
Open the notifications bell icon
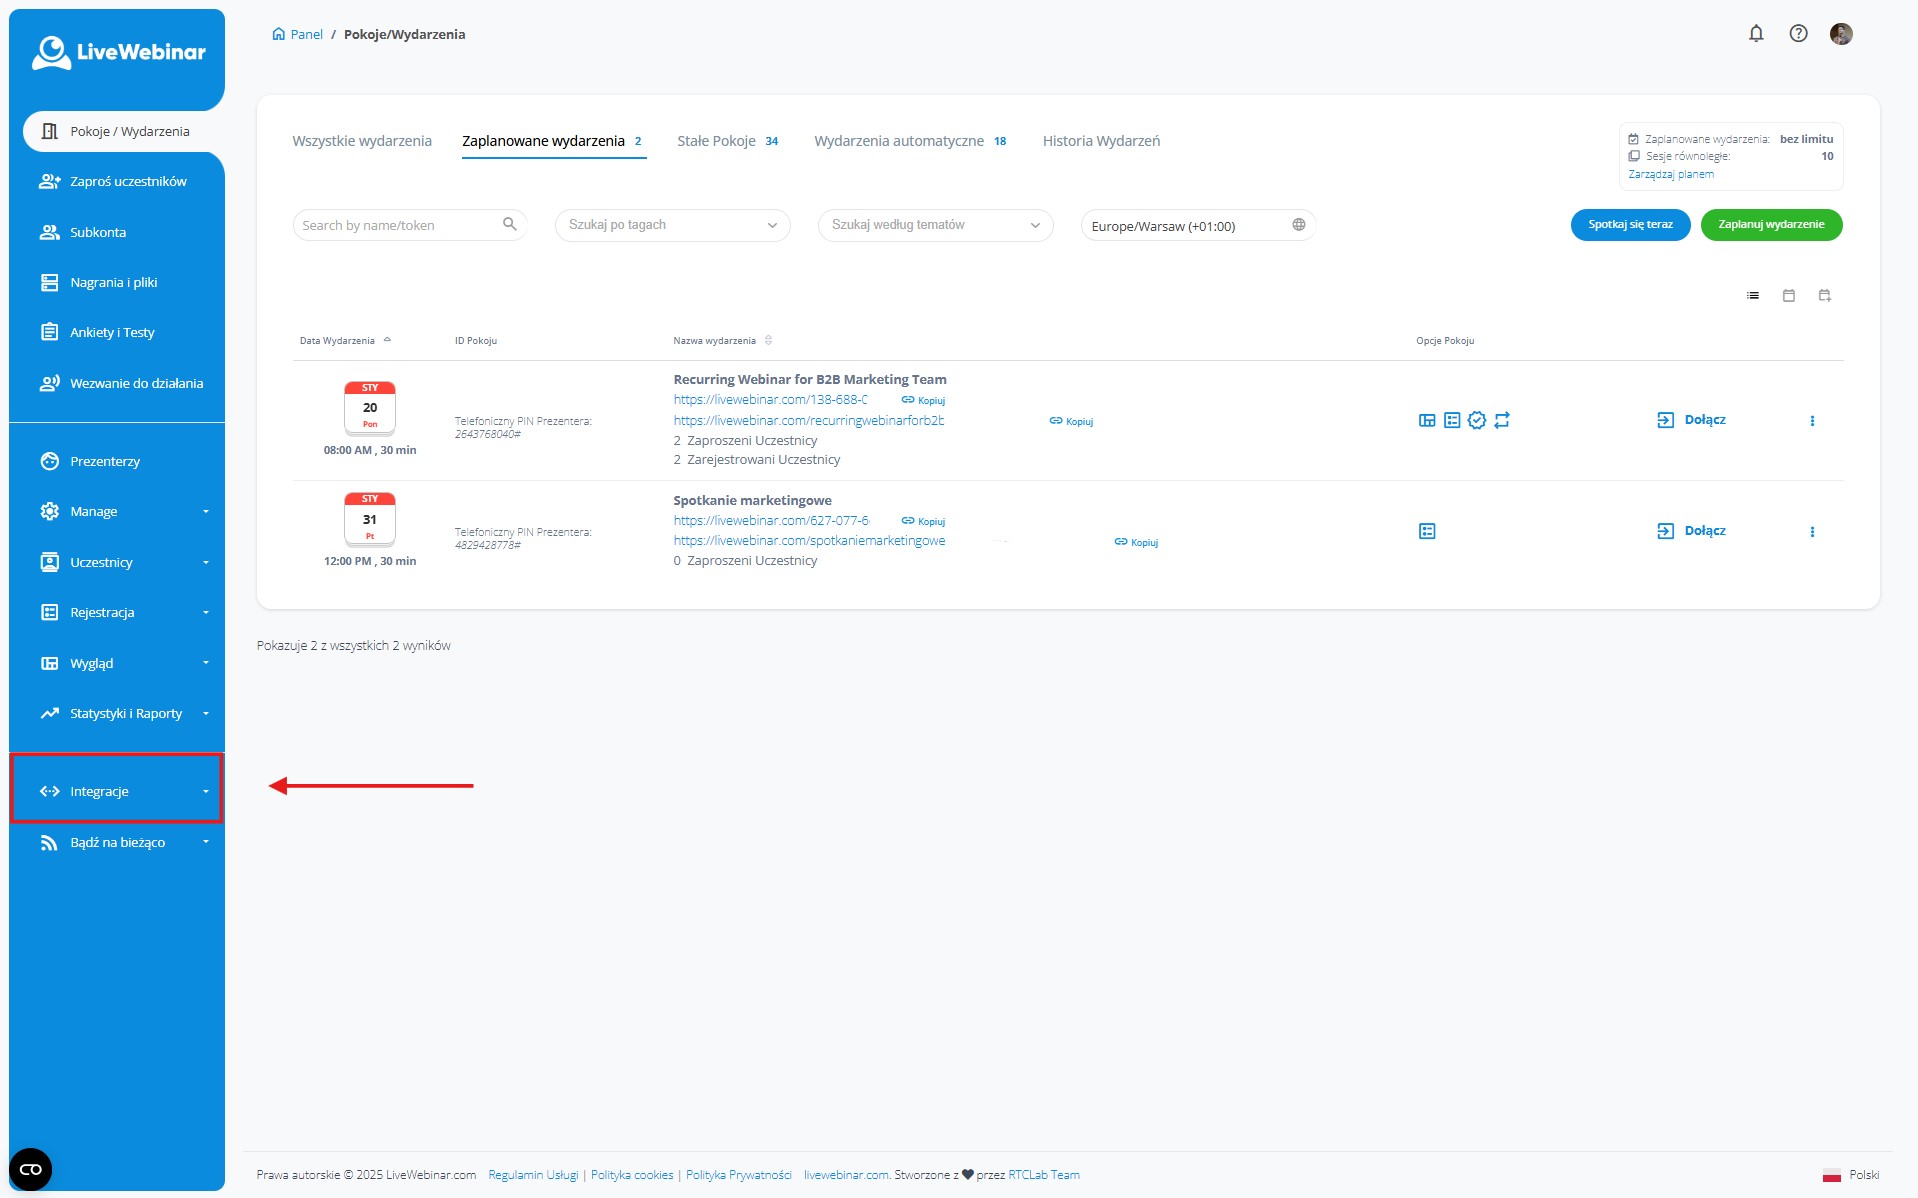pyautogui.click(x=1756, y=33)
